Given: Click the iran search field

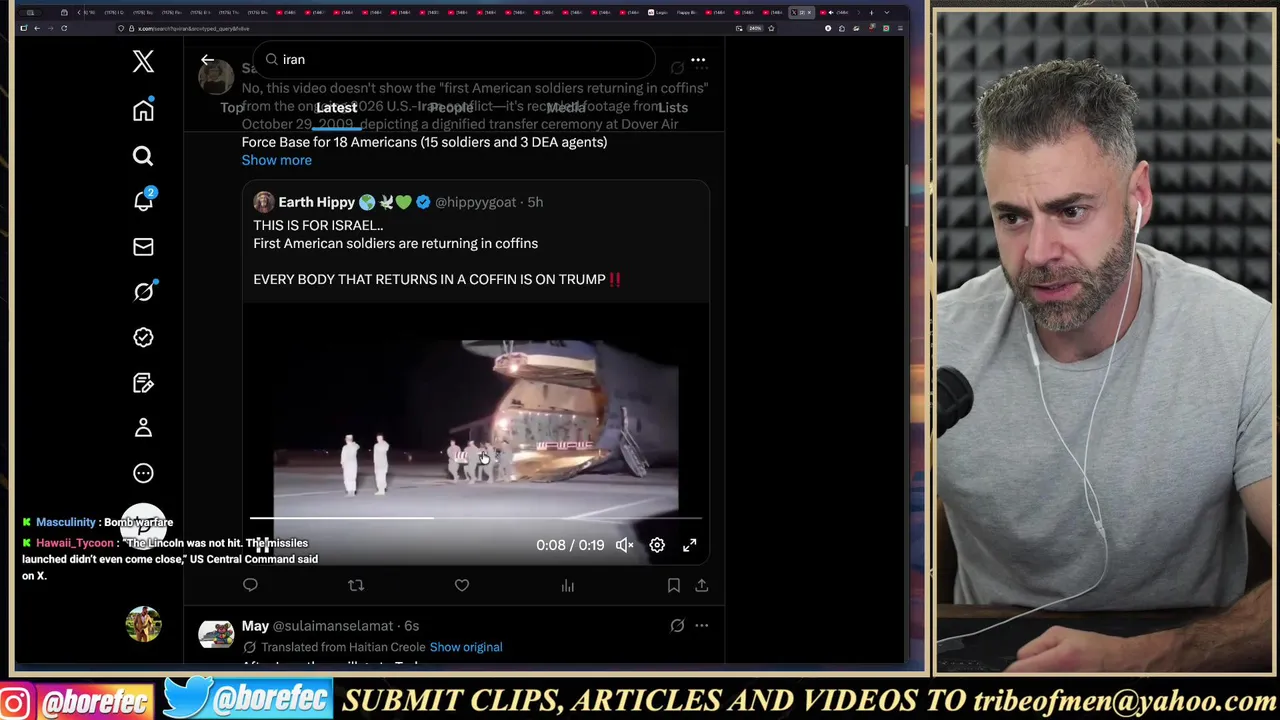Looking at the screenshot, I should coord(455,60).
